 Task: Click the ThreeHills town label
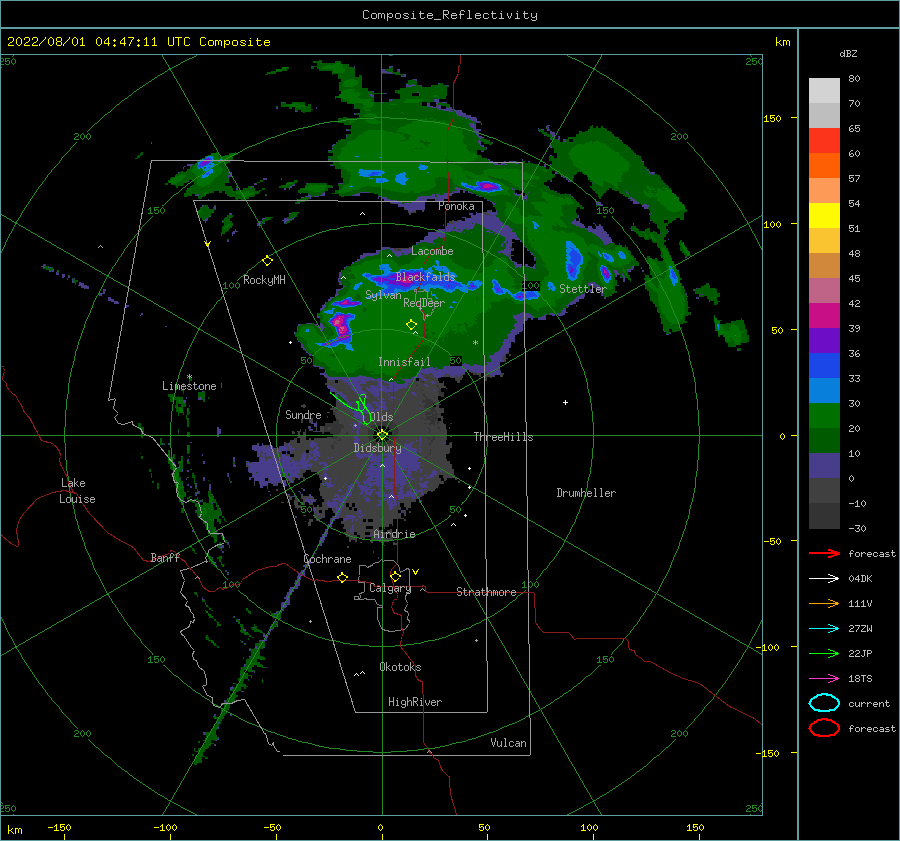pos(503,437)
